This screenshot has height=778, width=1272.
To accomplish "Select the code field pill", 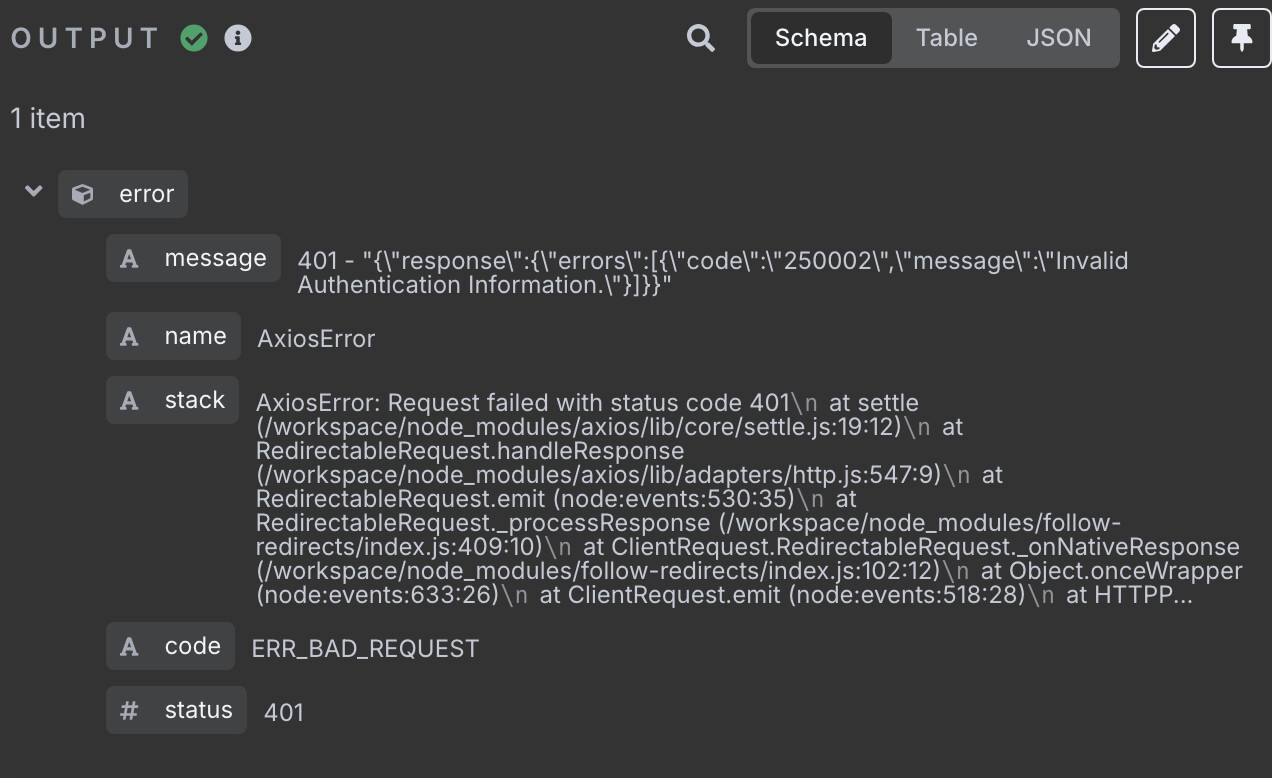I will 171,646.
